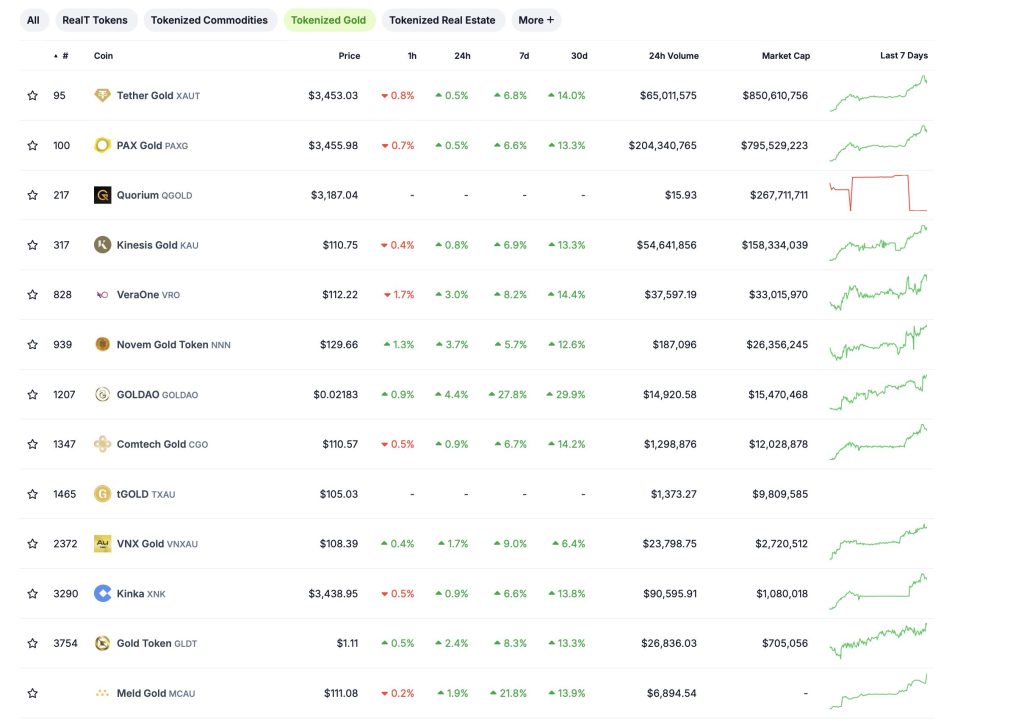Click Tether Gold market cap $850,610,756
This screenshot has width=1024, height=721.
click(x=775, y=95)
